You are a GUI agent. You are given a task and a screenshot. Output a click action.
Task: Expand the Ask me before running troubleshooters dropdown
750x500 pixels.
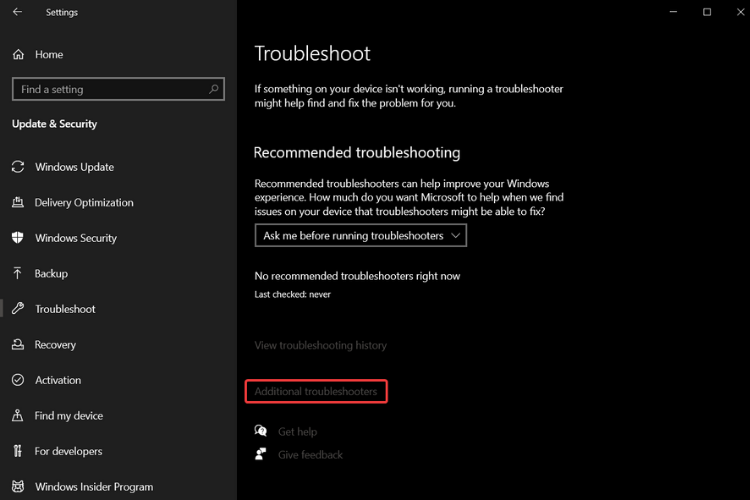click(x=361, y=235)
